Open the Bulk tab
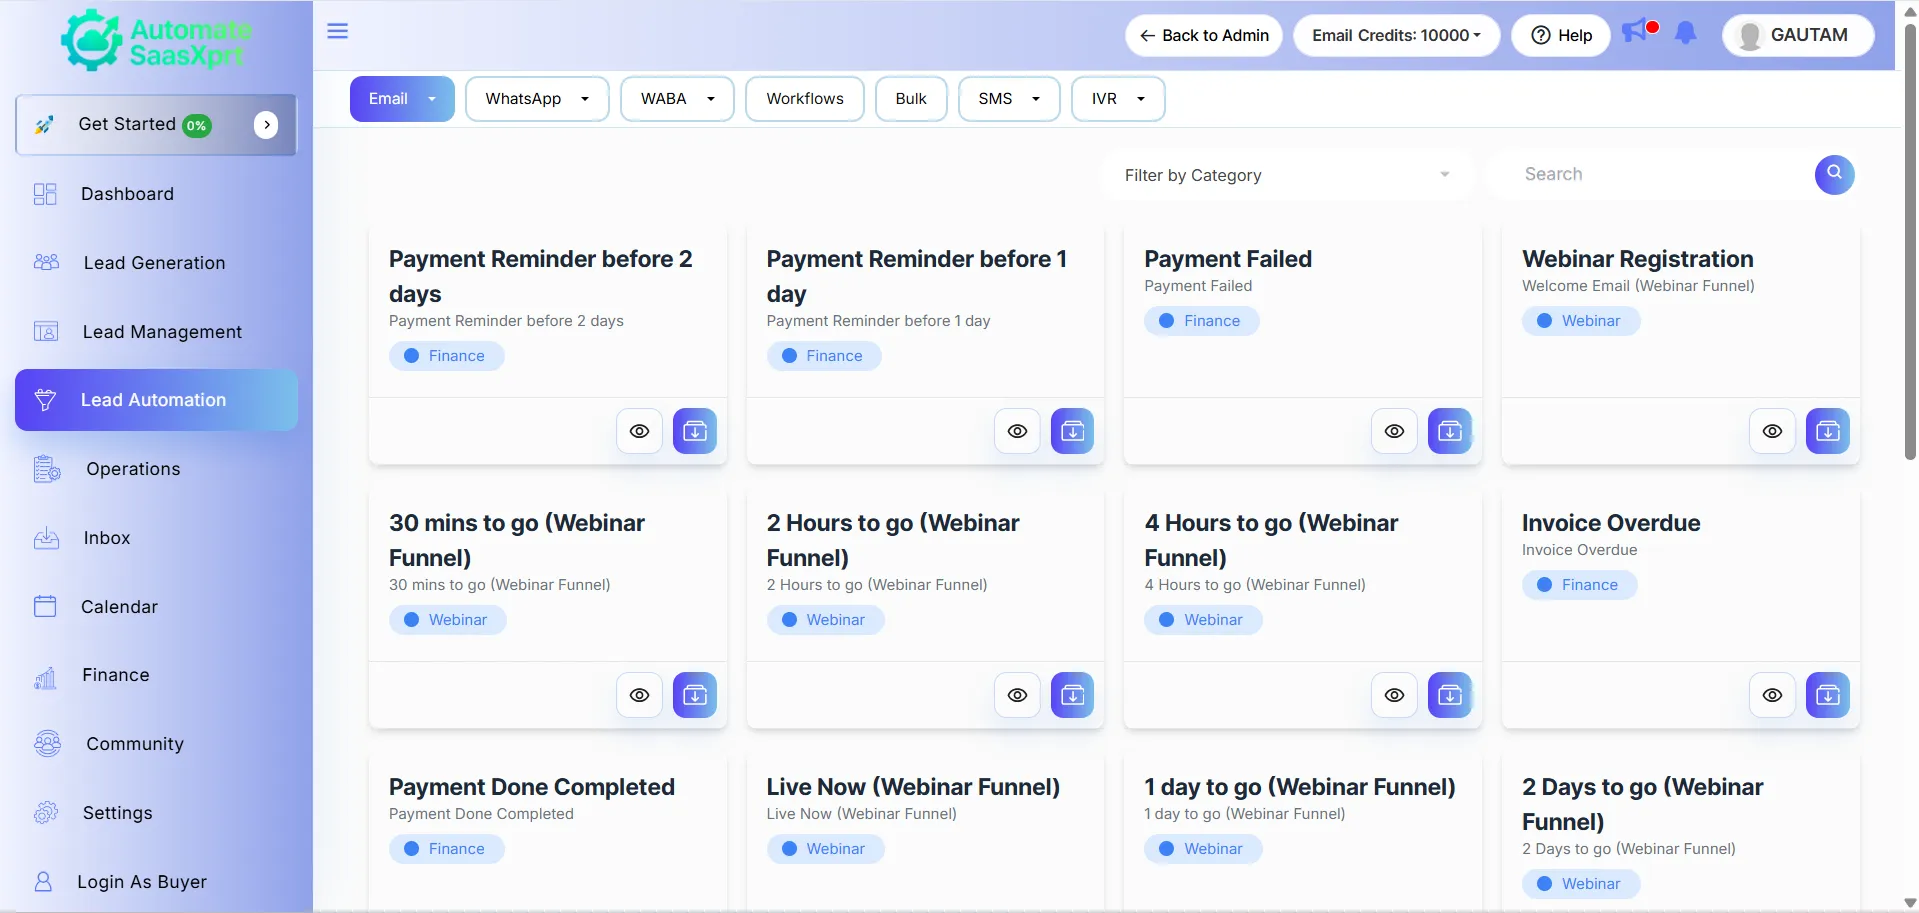Viewport: 1919px width, 913px height. tap(911, 99)
